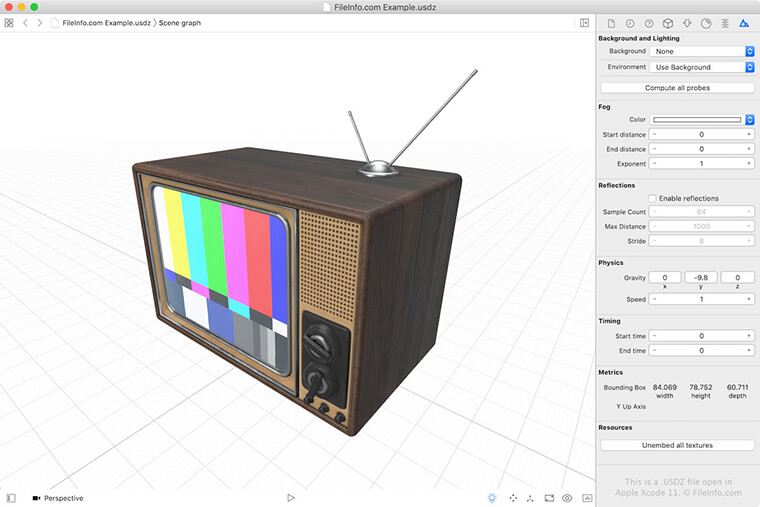Toggle default lighting bulb icon
This screenshot has height=507, width=760.
point(492,497)
